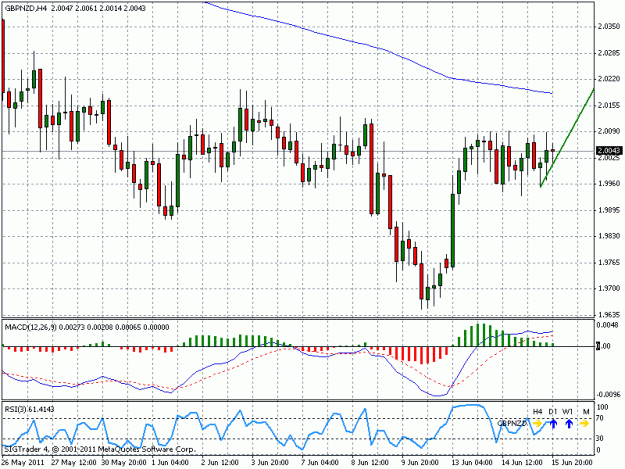
Task: Click the 7 Jun 04:00 time label
Action: 320,463
